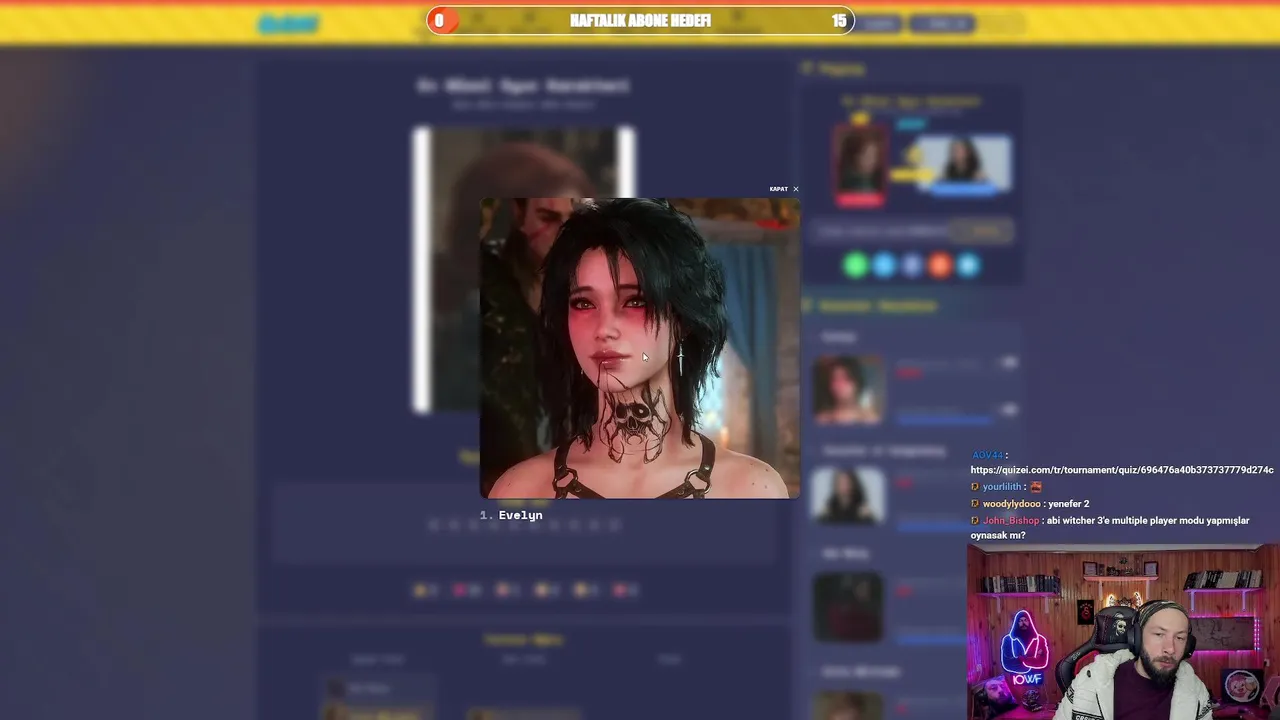
Task: Open the quizei.com tournament link in chat
Action: 1121,470
